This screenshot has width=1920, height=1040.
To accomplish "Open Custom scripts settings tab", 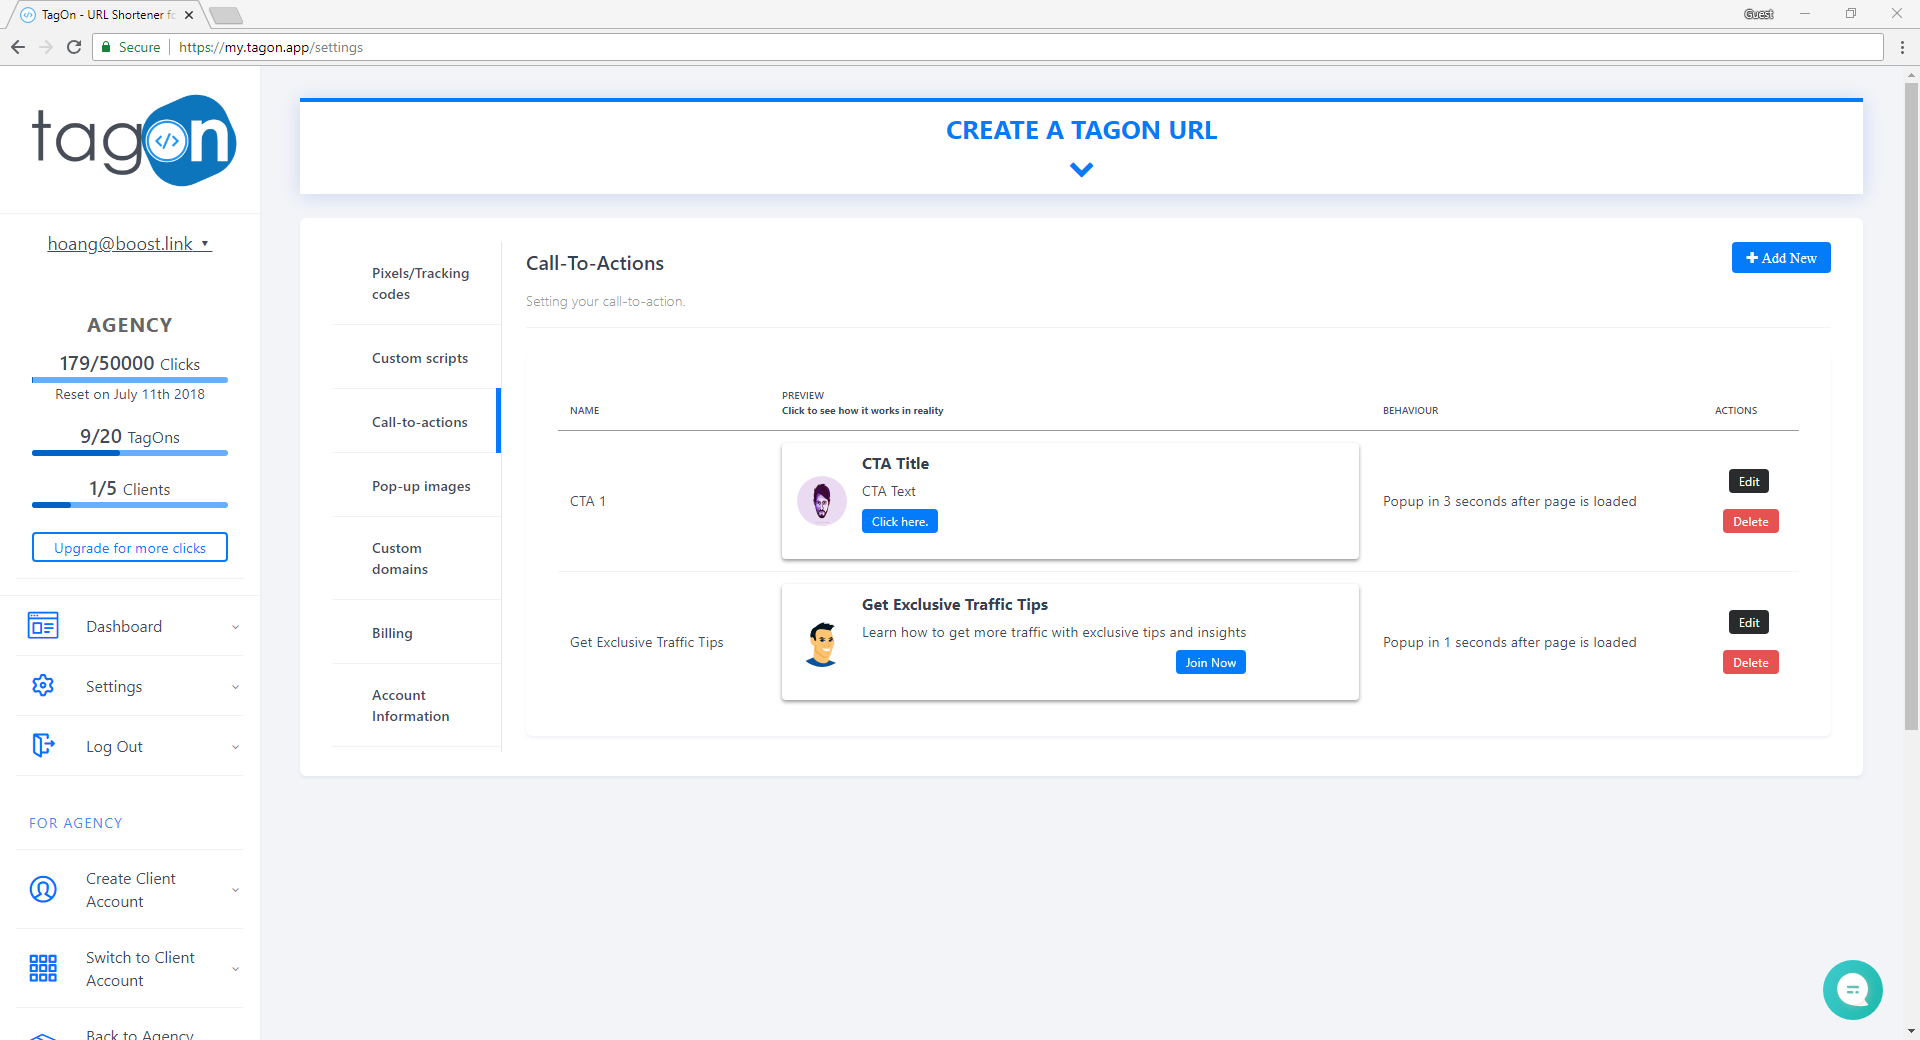I will [x=416, y=358].
